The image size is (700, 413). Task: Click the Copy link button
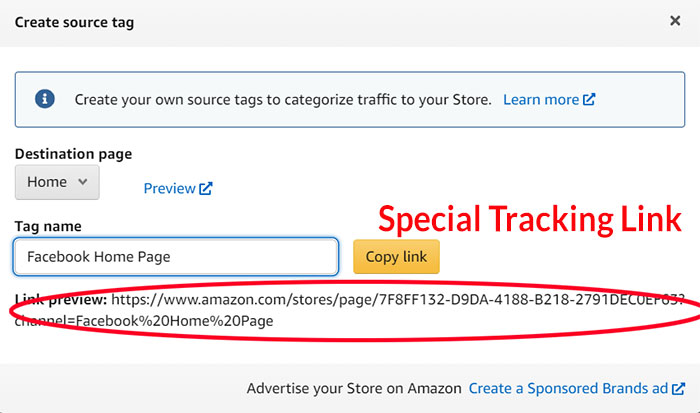(396, 257)
